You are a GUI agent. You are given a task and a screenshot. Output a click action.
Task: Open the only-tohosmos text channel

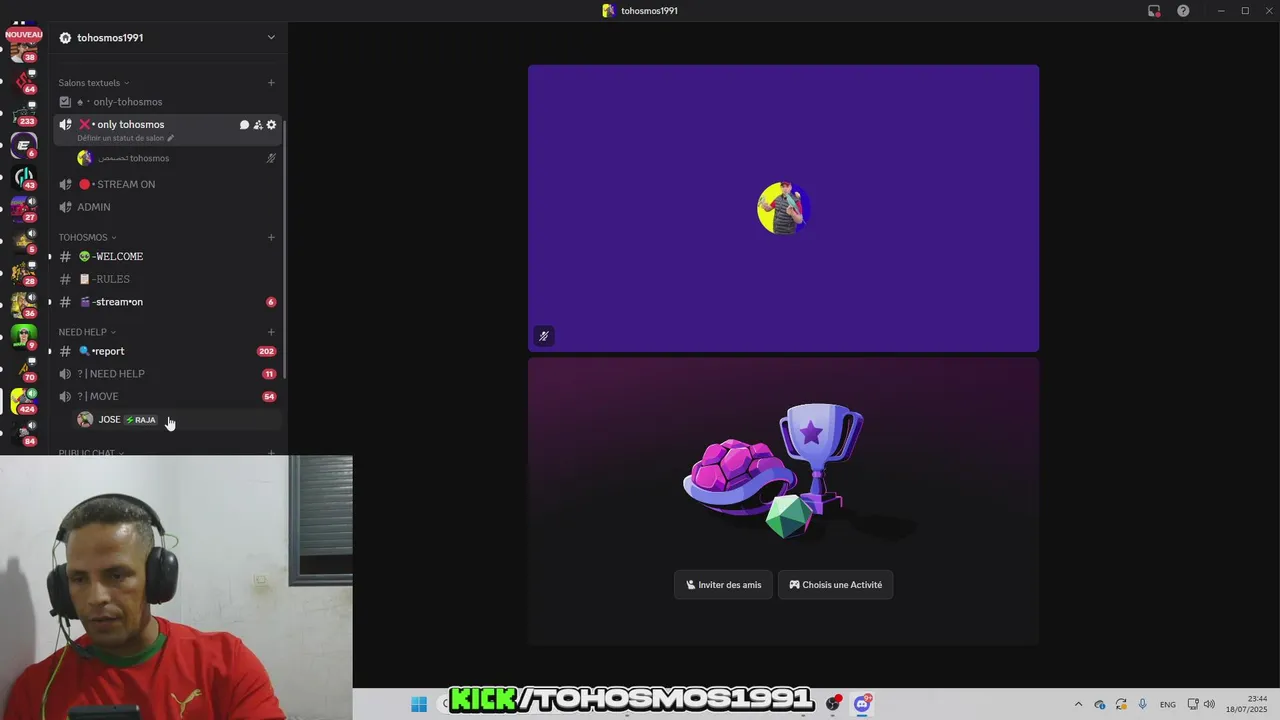point(168,102)
